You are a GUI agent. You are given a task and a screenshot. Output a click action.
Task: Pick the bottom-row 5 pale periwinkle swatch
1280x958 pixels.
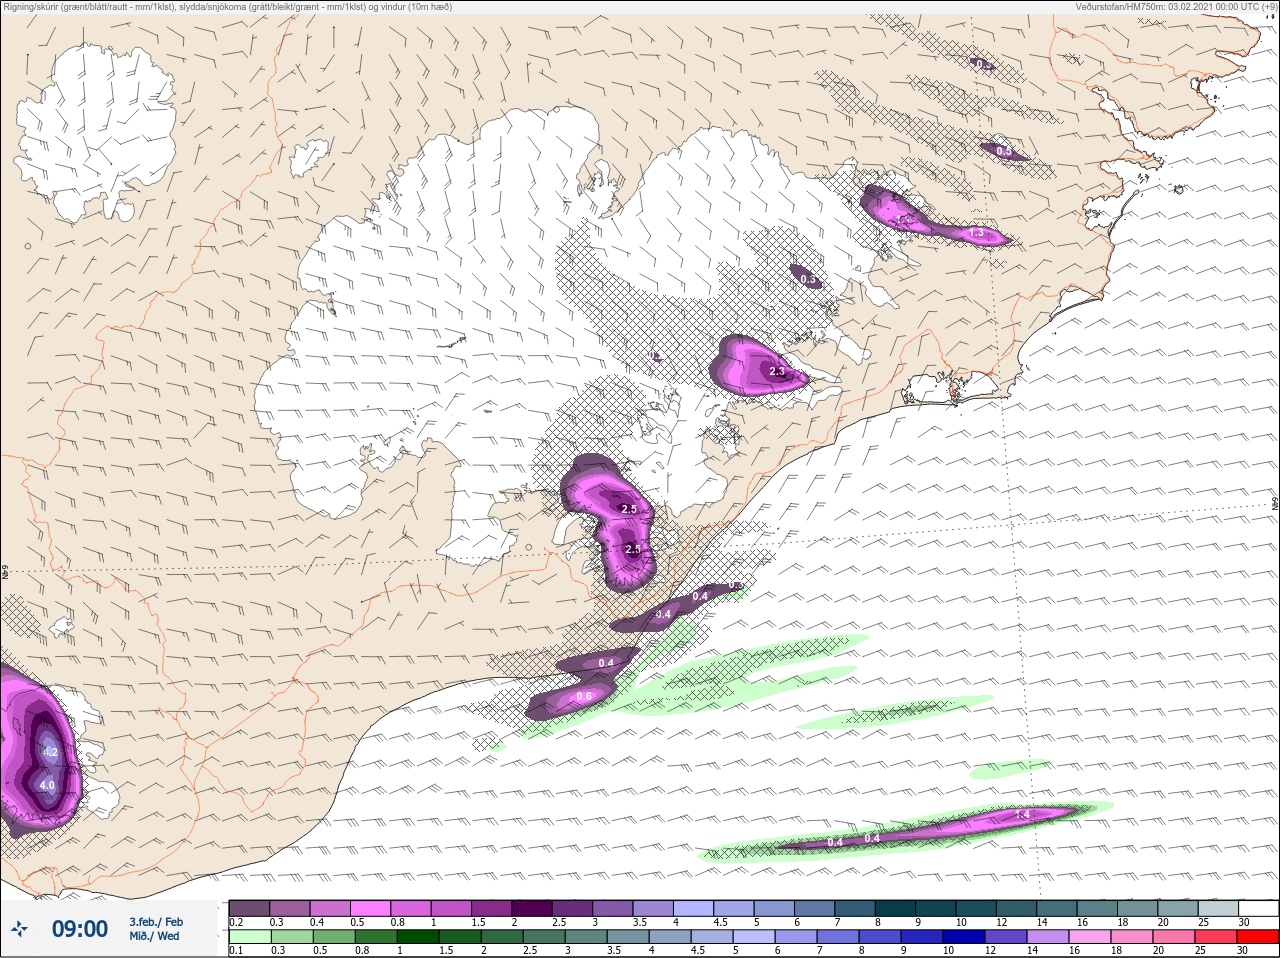(755, 937)
